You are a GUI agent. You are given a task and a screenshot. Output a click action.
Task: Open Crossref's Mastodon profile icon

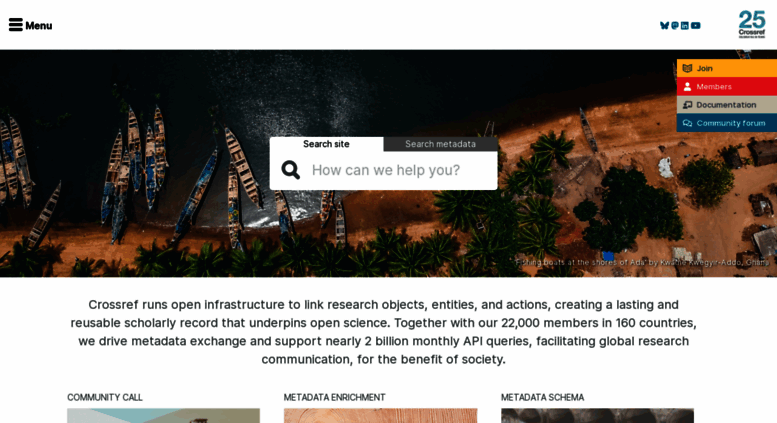675,25
